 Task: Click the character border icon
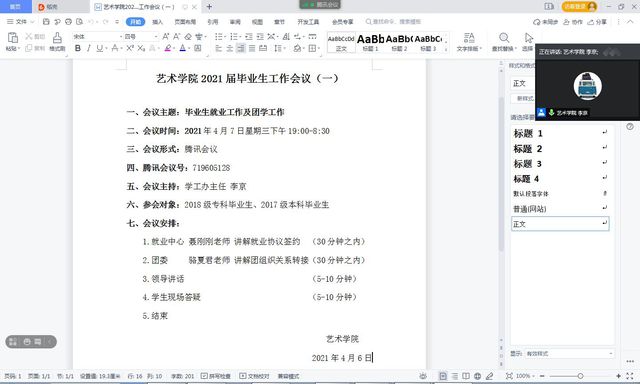coord(198,48)
